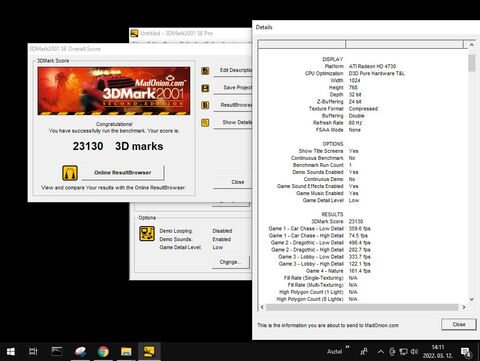Click the Save Project floppy icon

coord(205,88)
